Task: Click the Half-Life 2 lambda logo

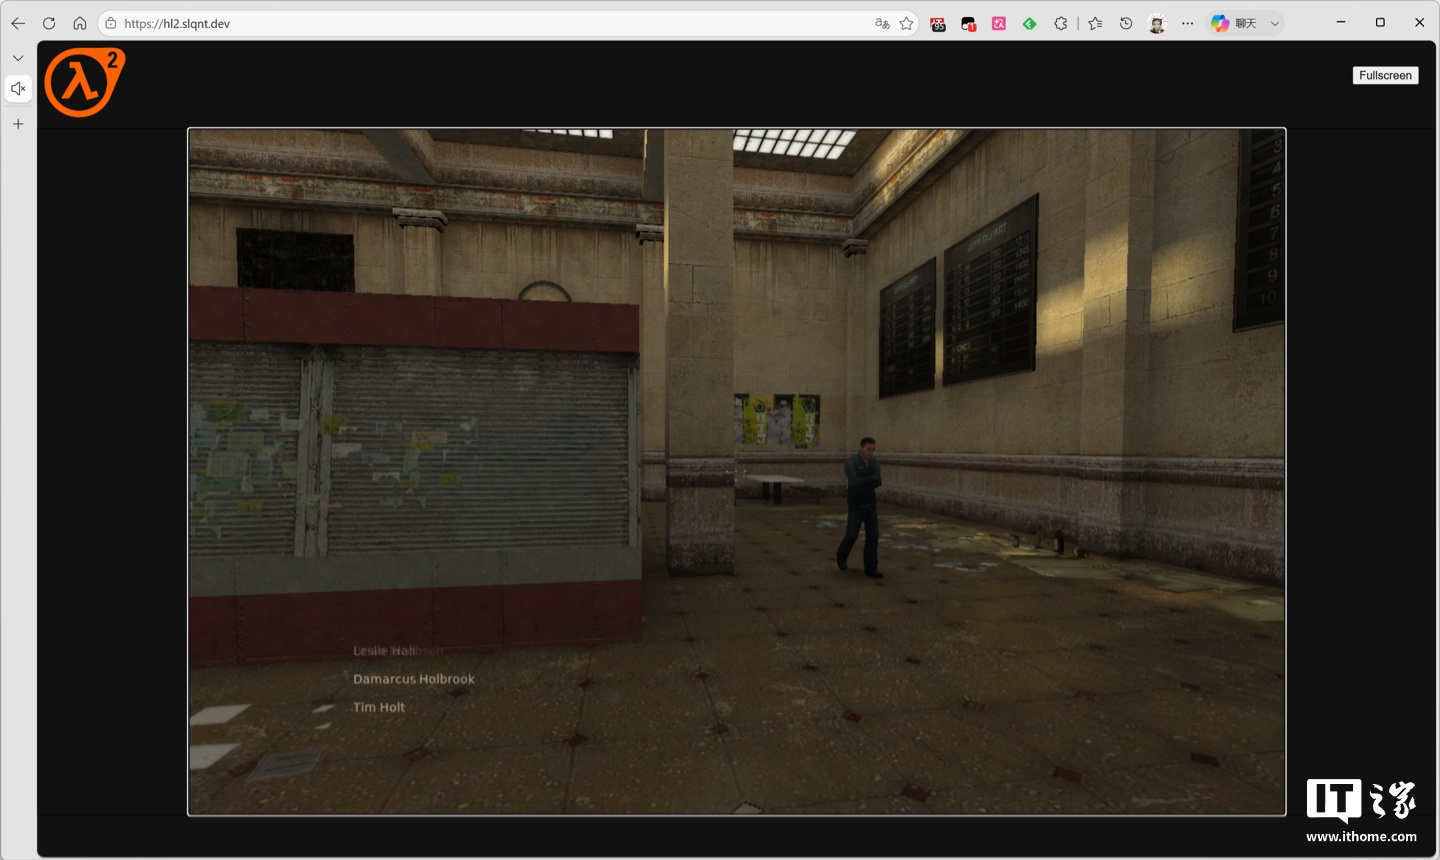Action: (85, 83)
